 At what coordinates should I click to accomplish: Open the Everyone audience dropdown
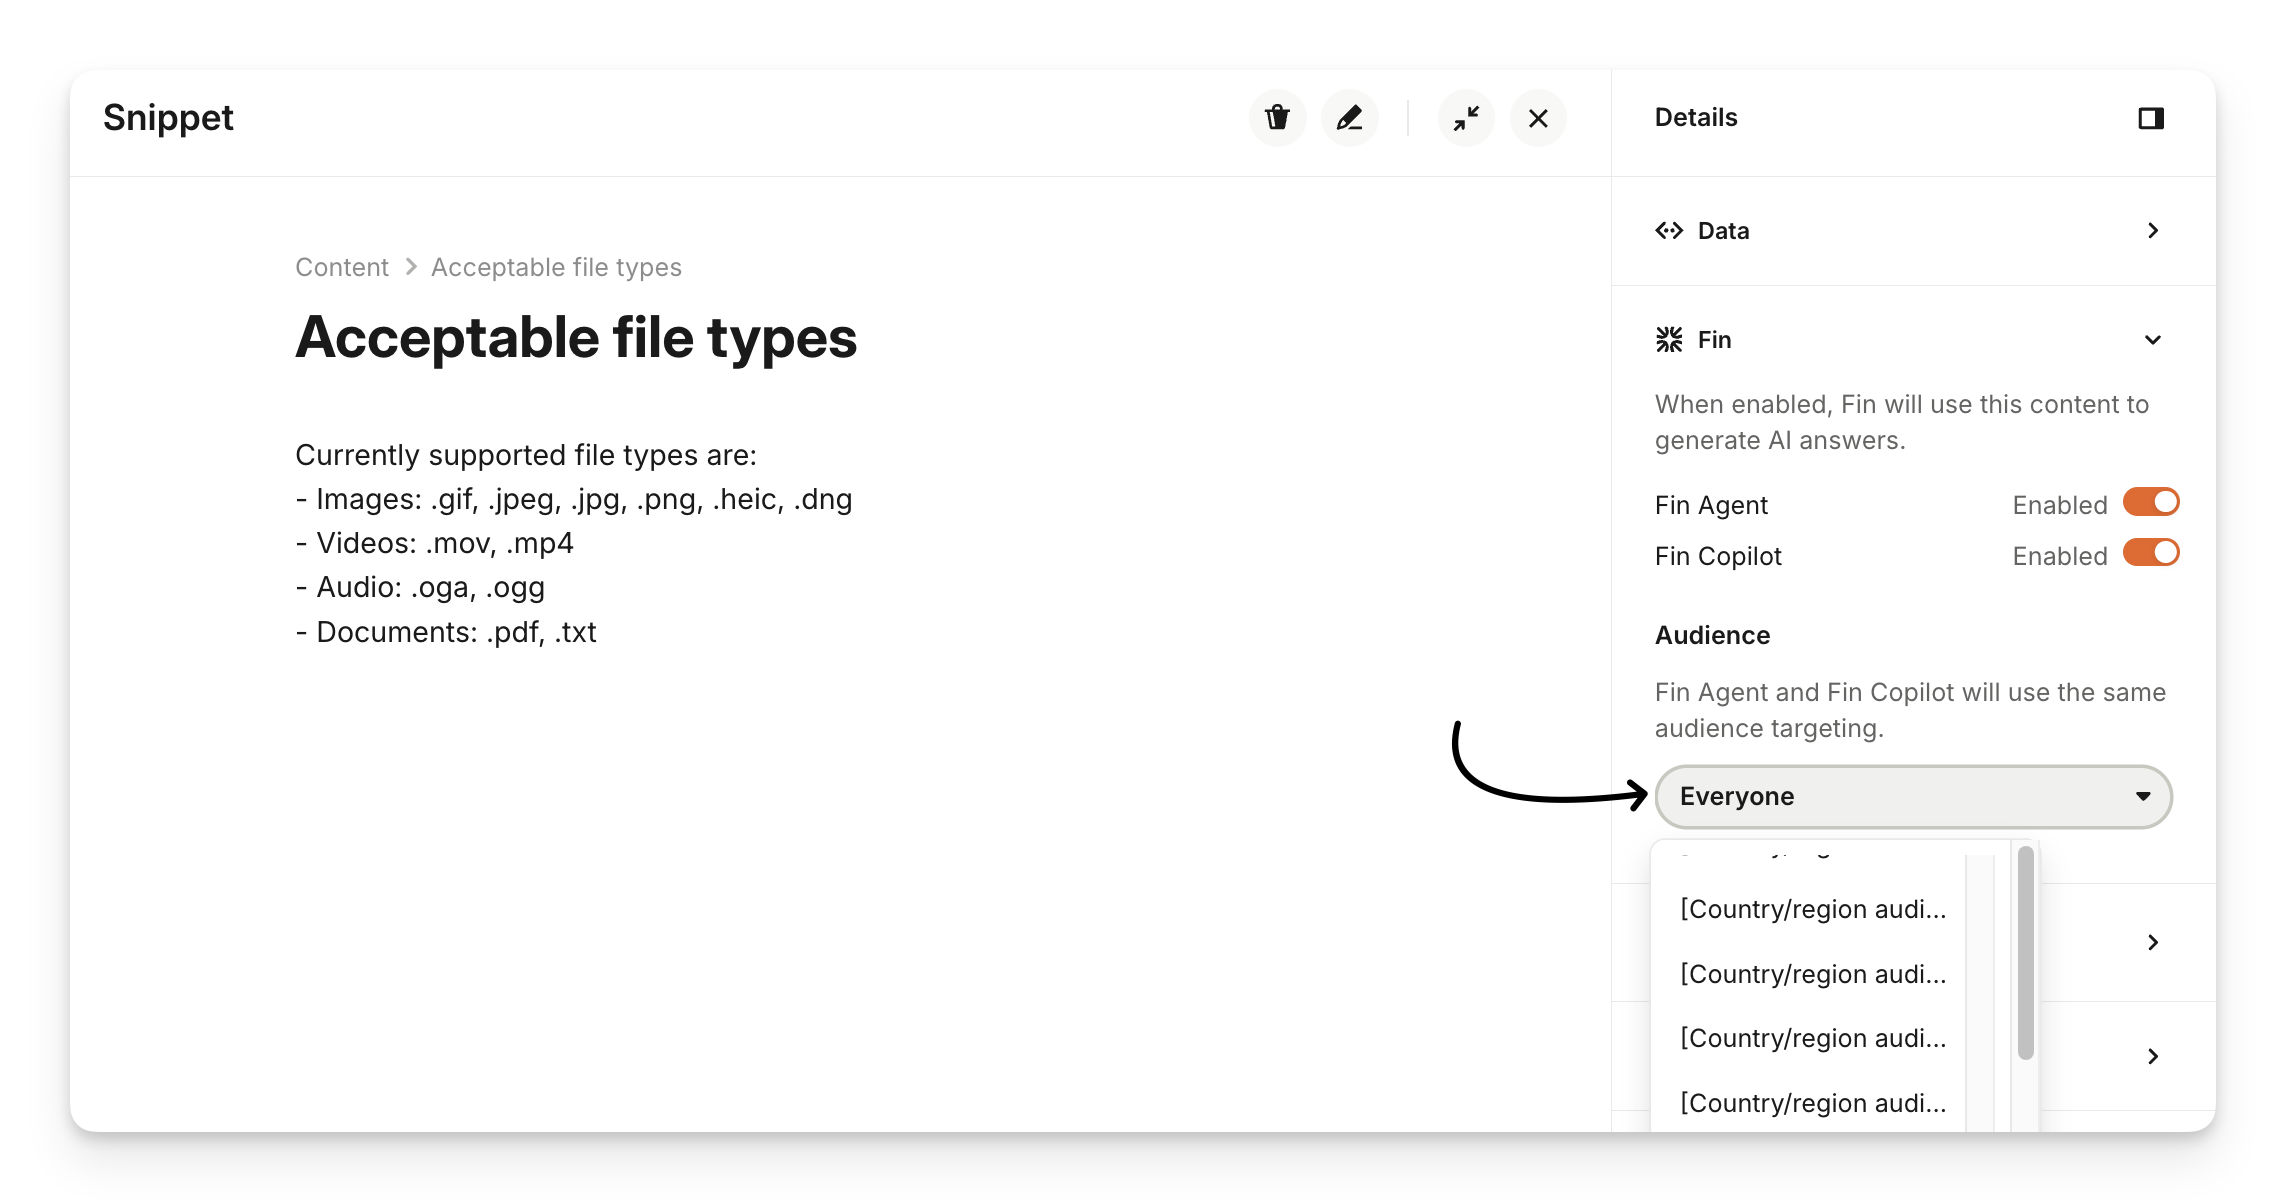pos(1913,796)
